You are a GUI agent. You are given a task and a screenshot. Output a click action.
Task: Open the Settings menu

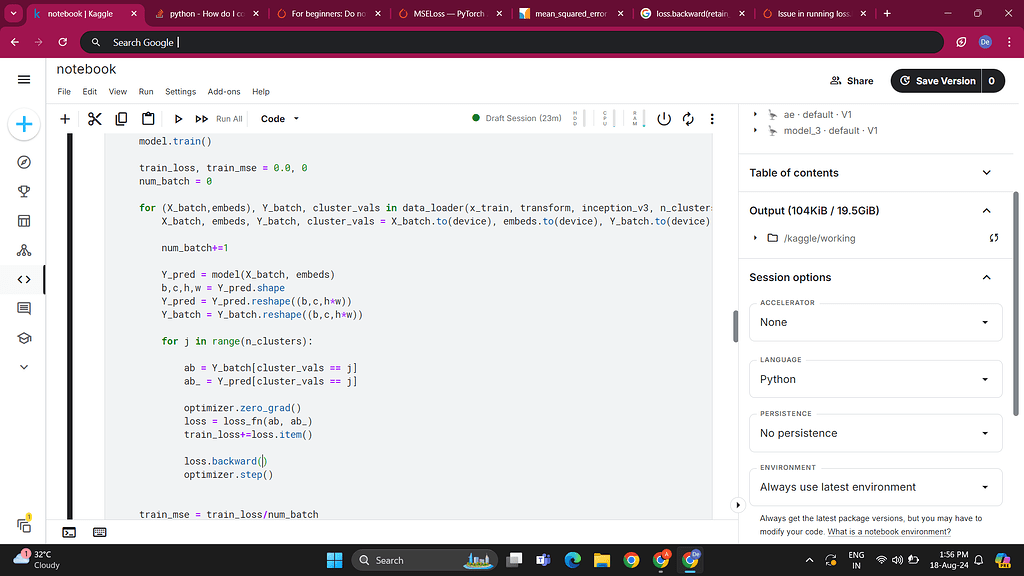coord(180,91)
